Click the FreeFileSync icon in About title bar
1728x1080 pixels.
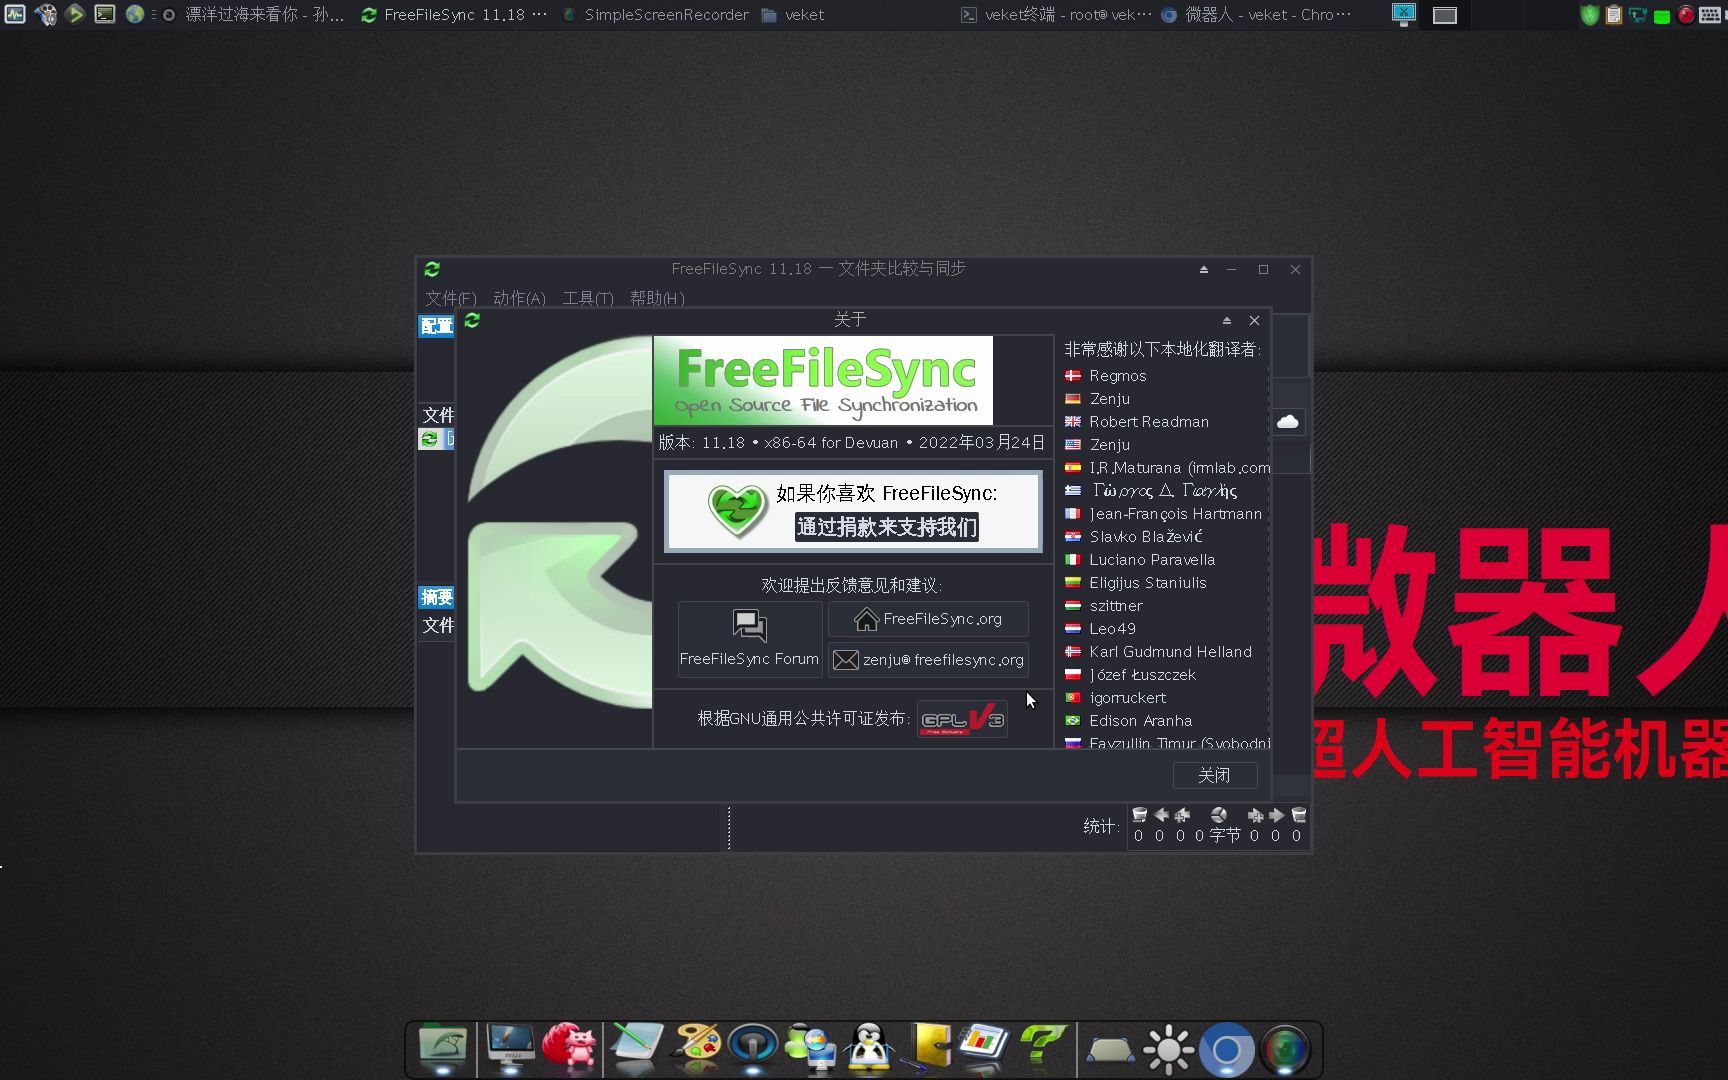coord(472,320)
